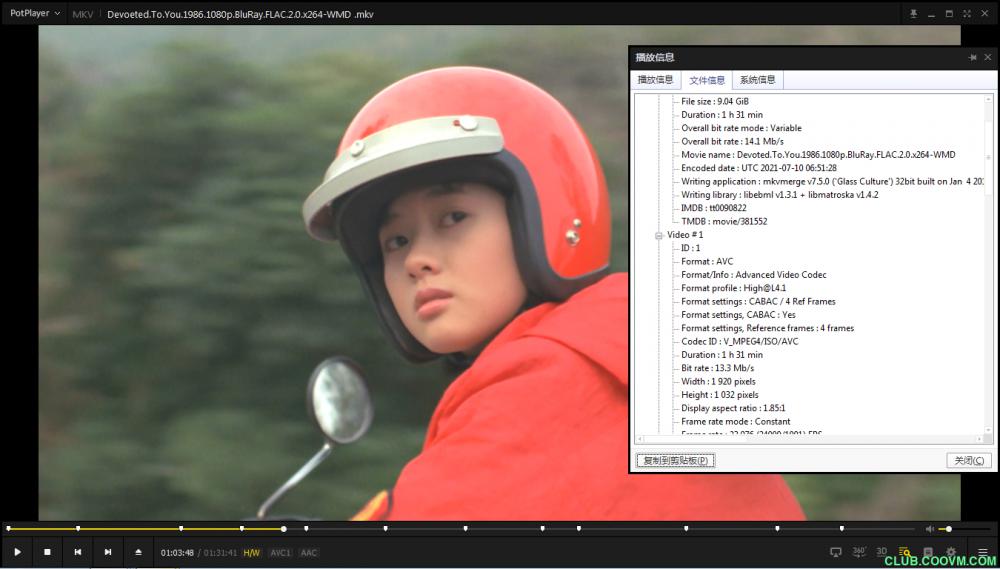Adjust the volume slider
Viewport: 1000px width, 569px height.
[964, 529]
